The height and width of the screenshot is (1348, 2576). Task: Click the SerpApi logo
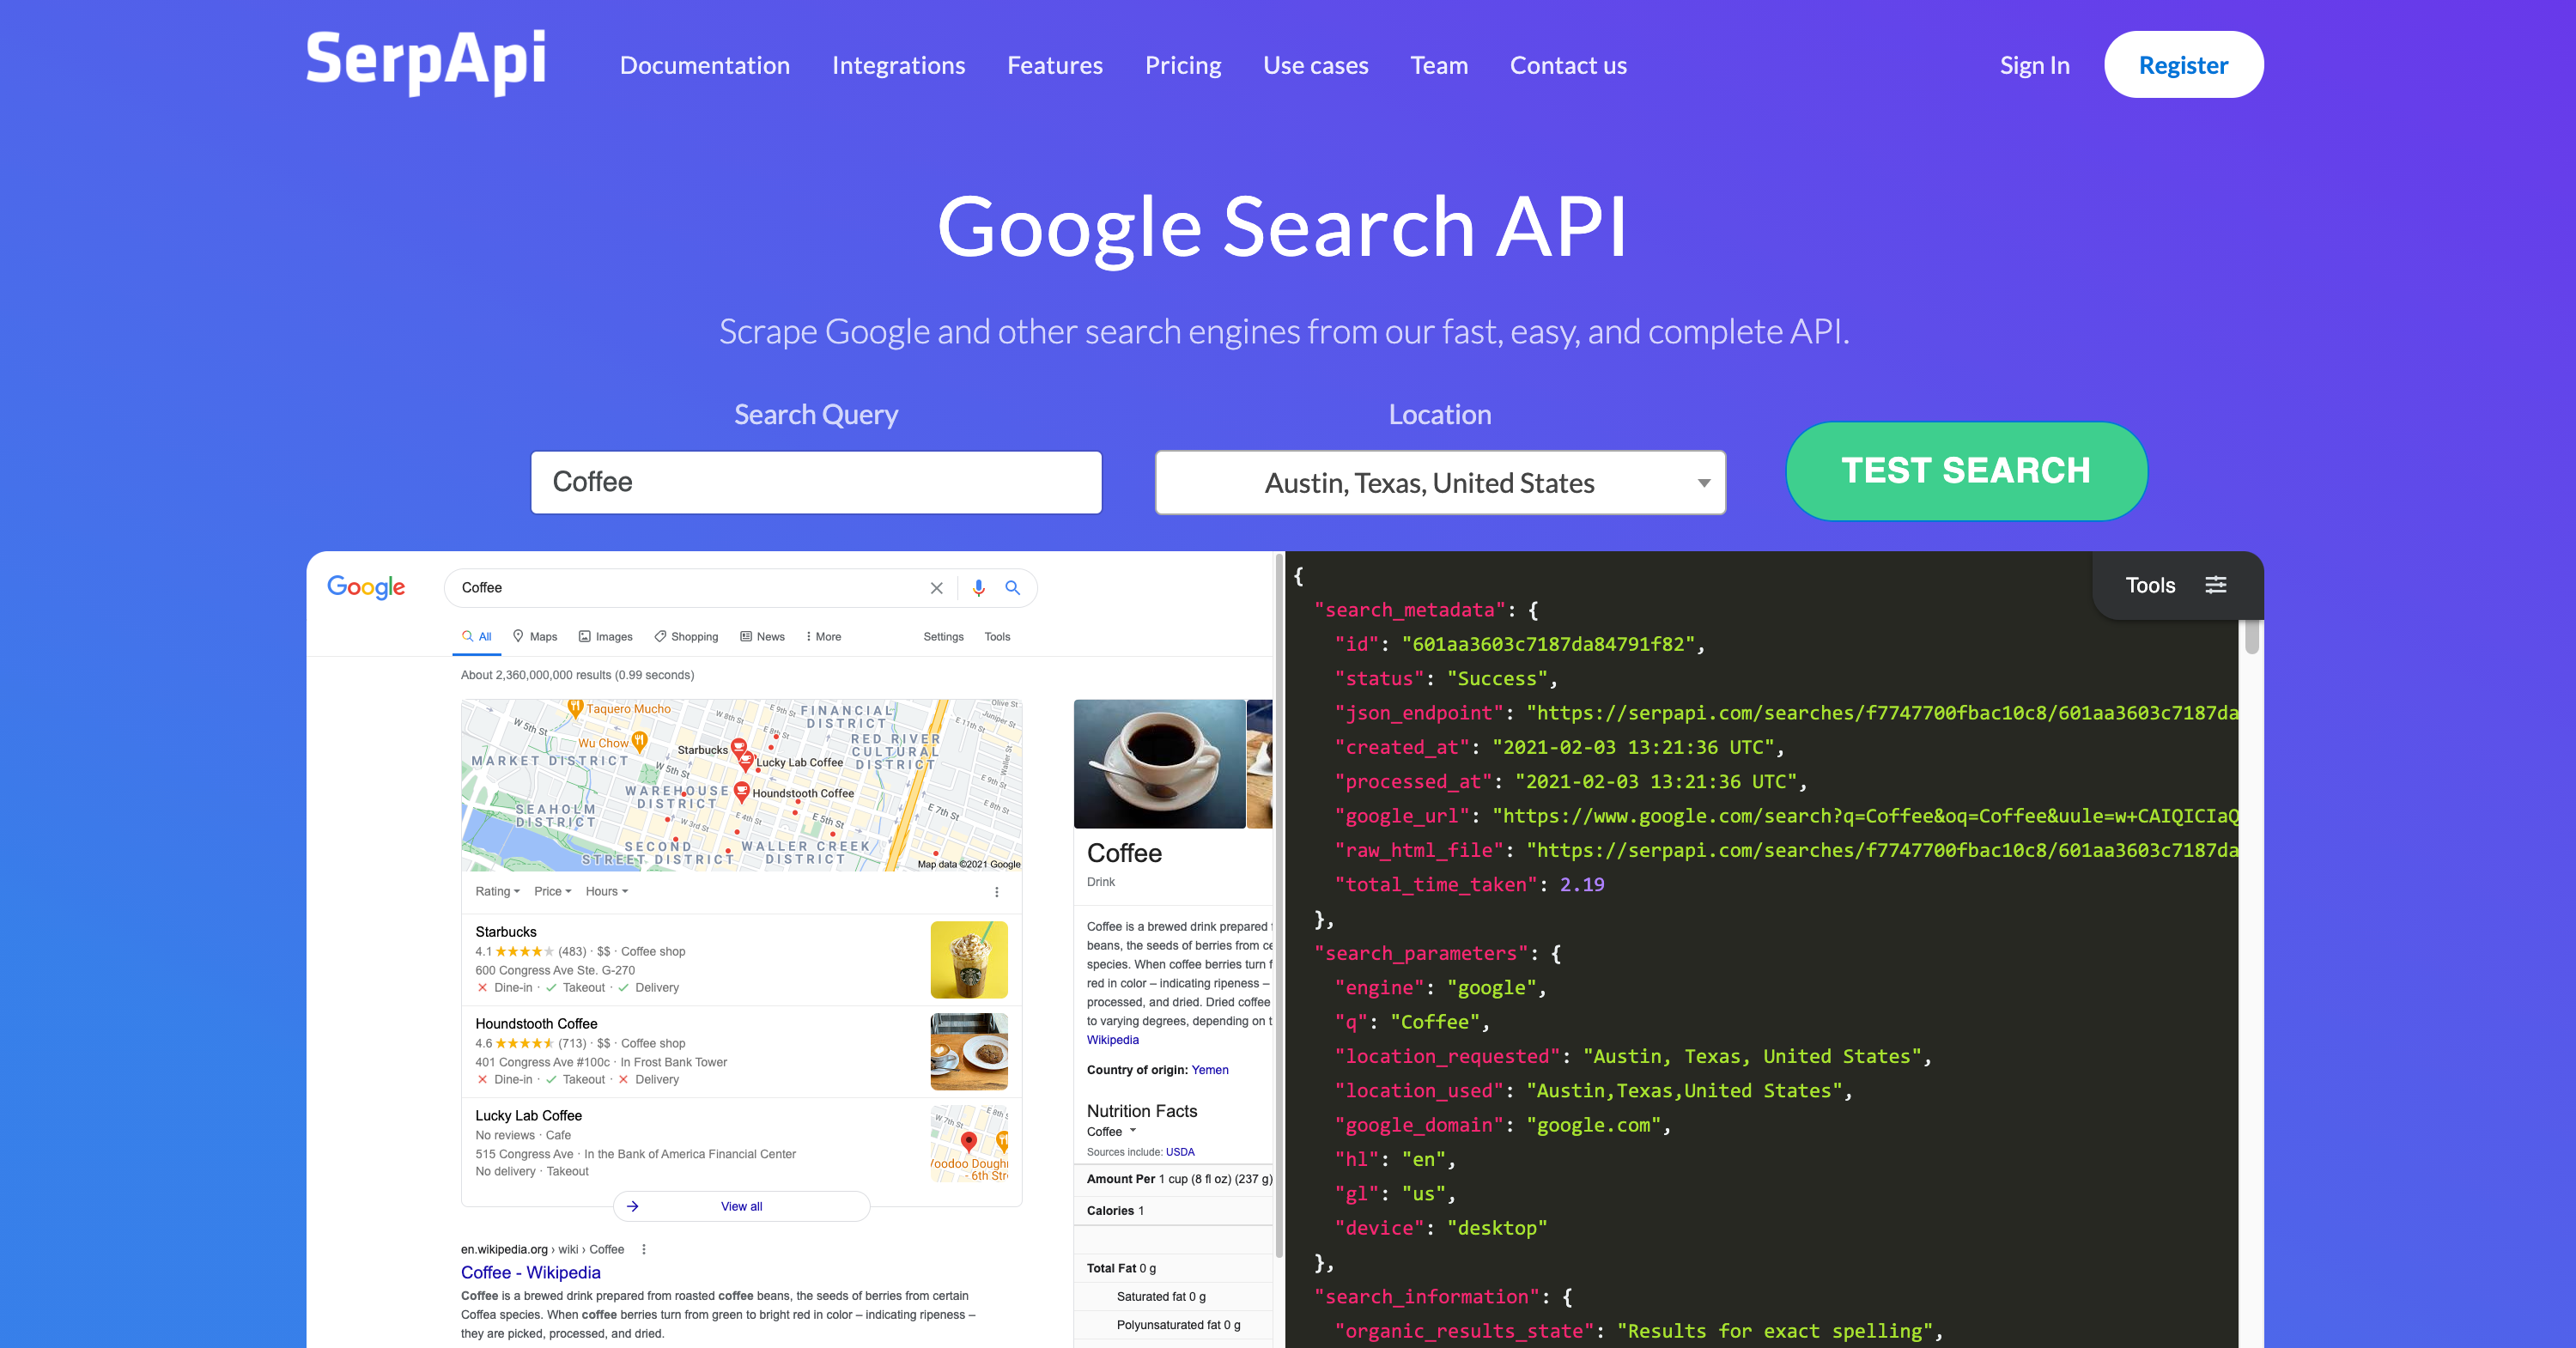(424, 62)
